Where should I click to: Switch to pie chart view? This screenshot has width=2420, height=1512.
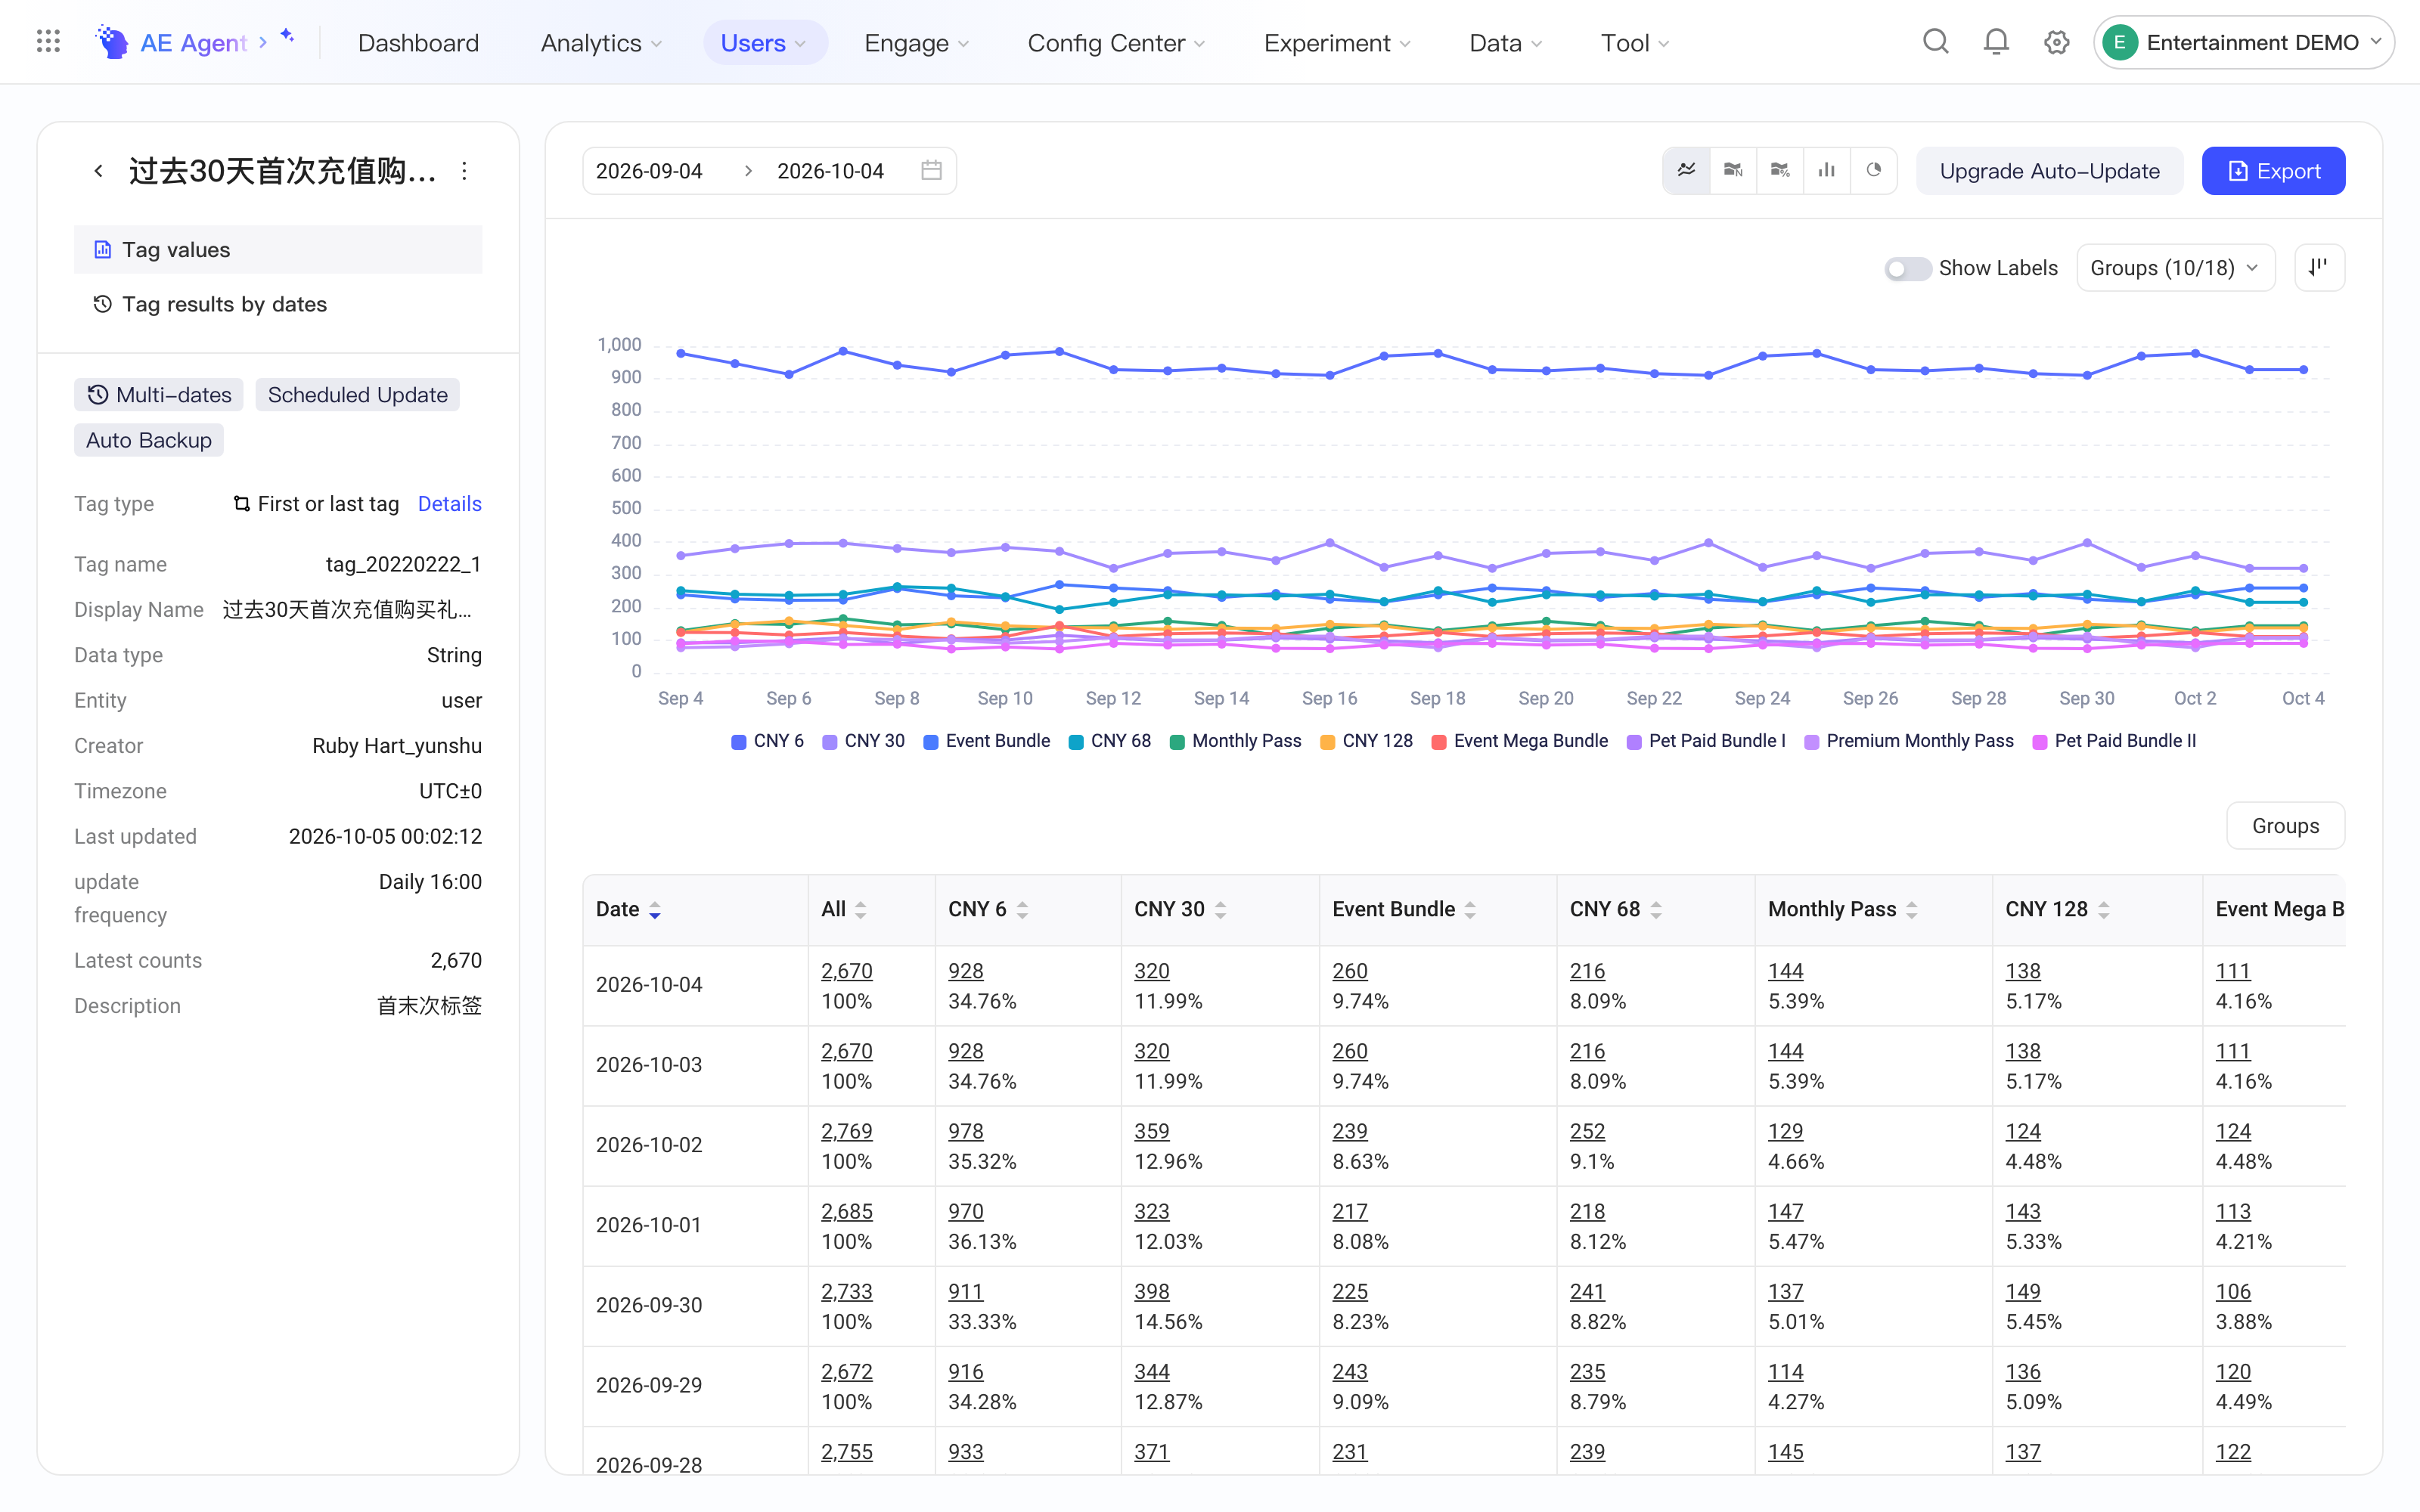[1873, 171]
